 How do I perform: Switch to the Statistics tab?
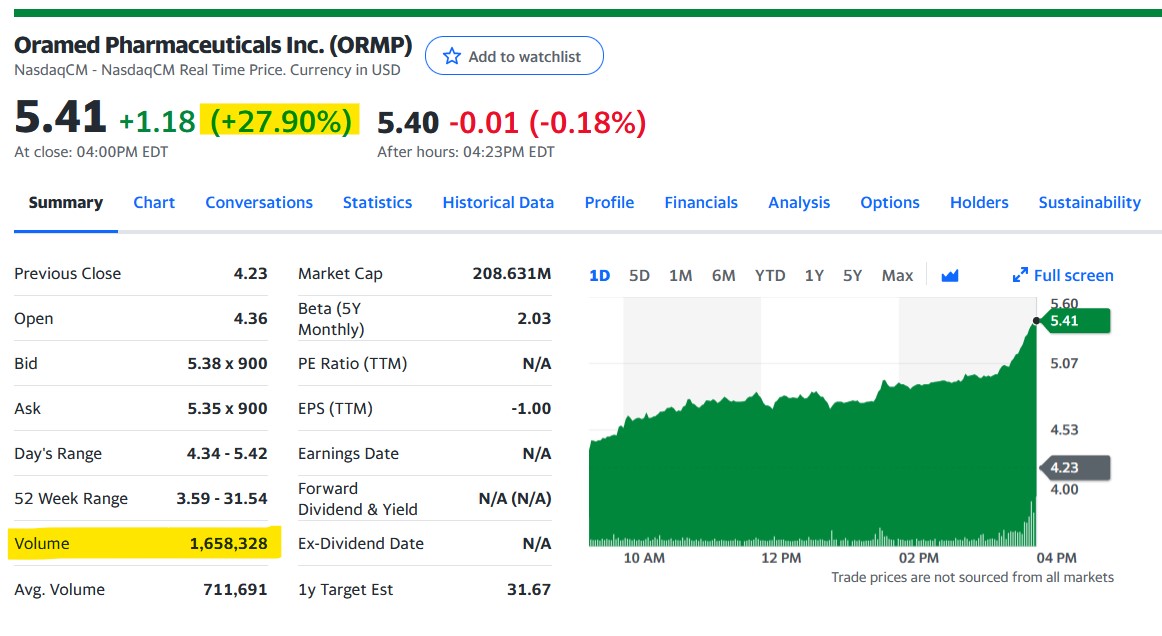click(x=377, y=202)
